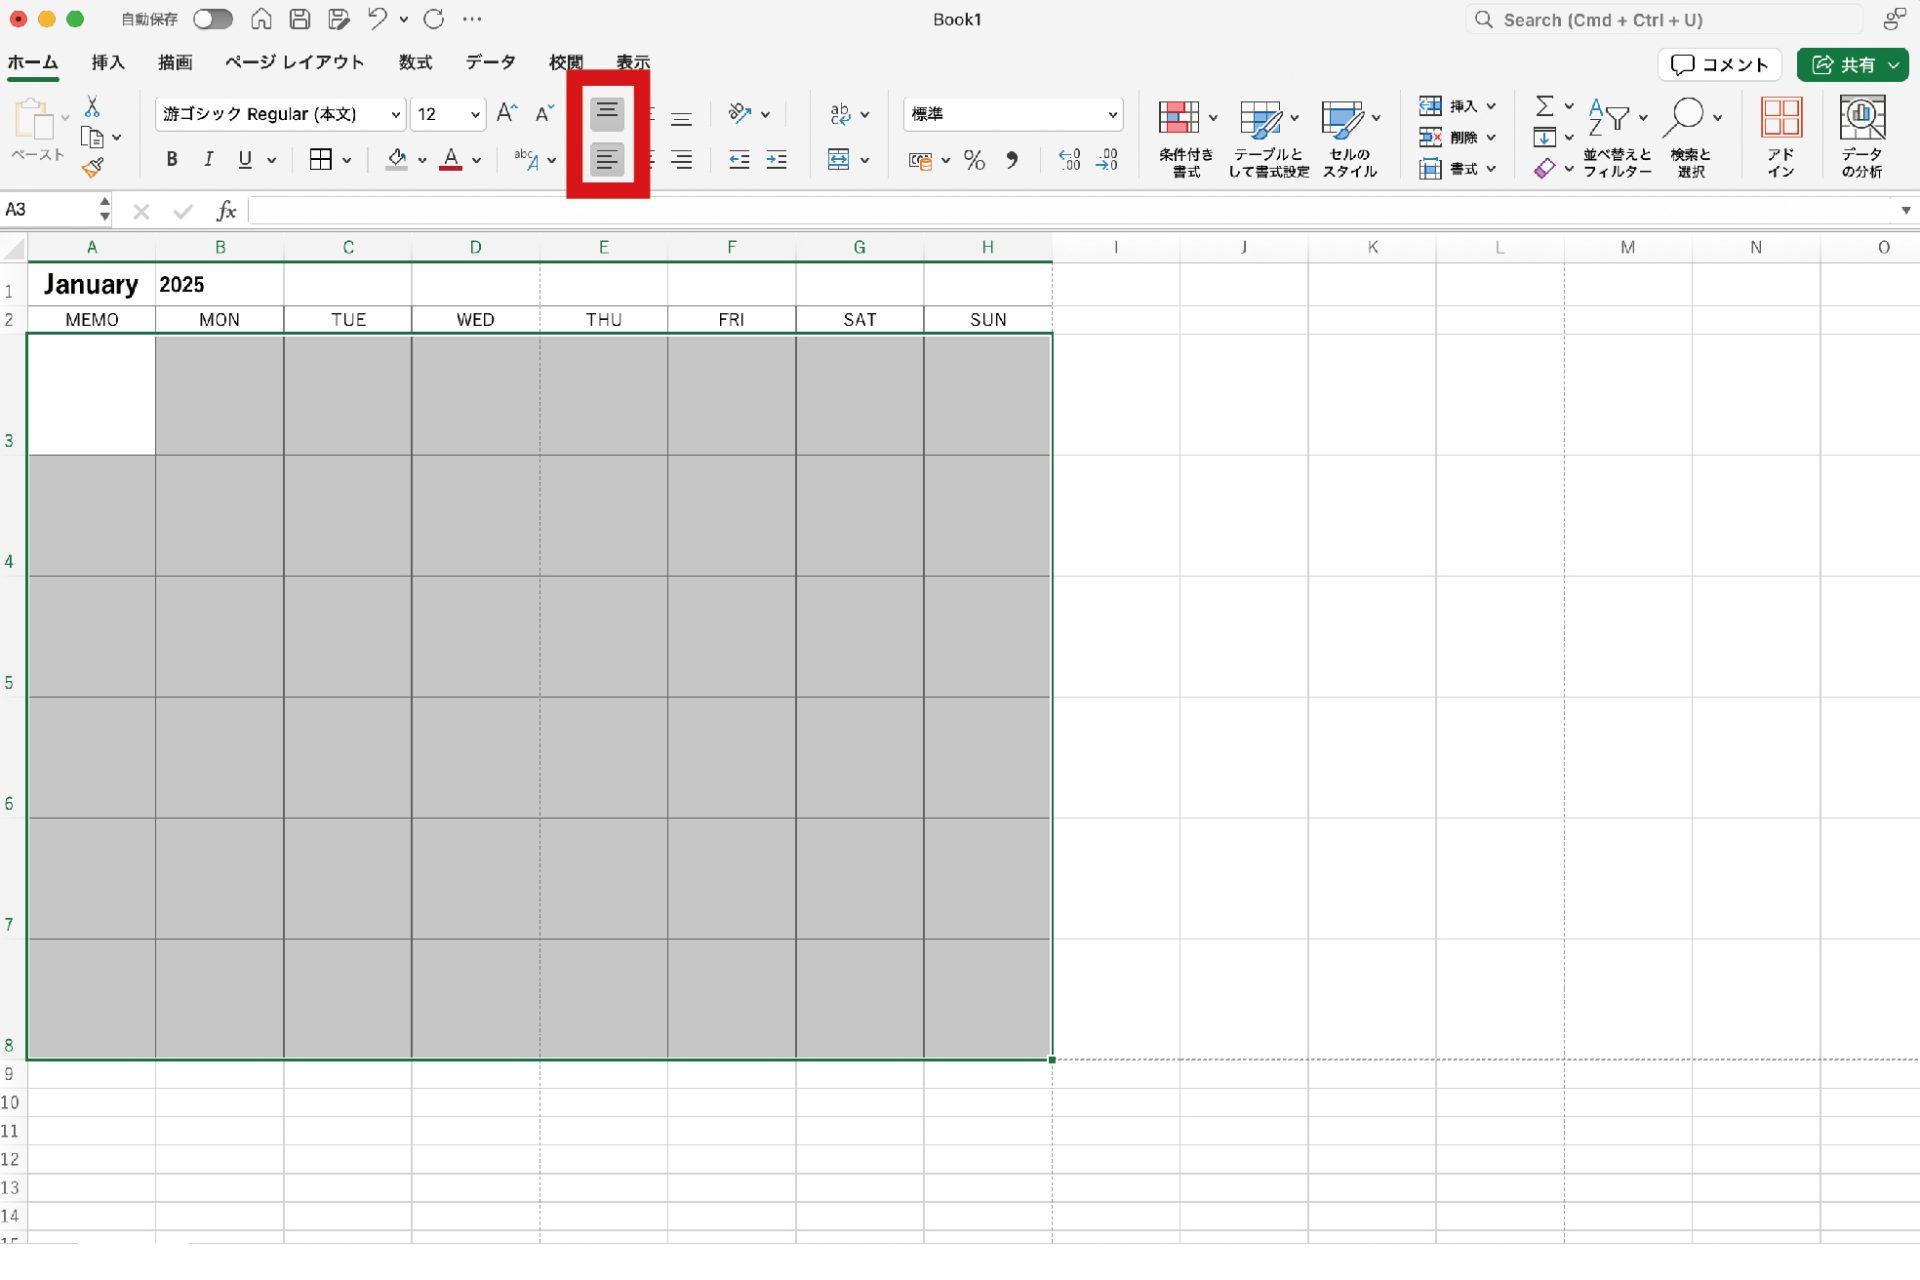Open the コメント comments button
Viewport: 1920px width, 1280px height.
[1719, 65]
